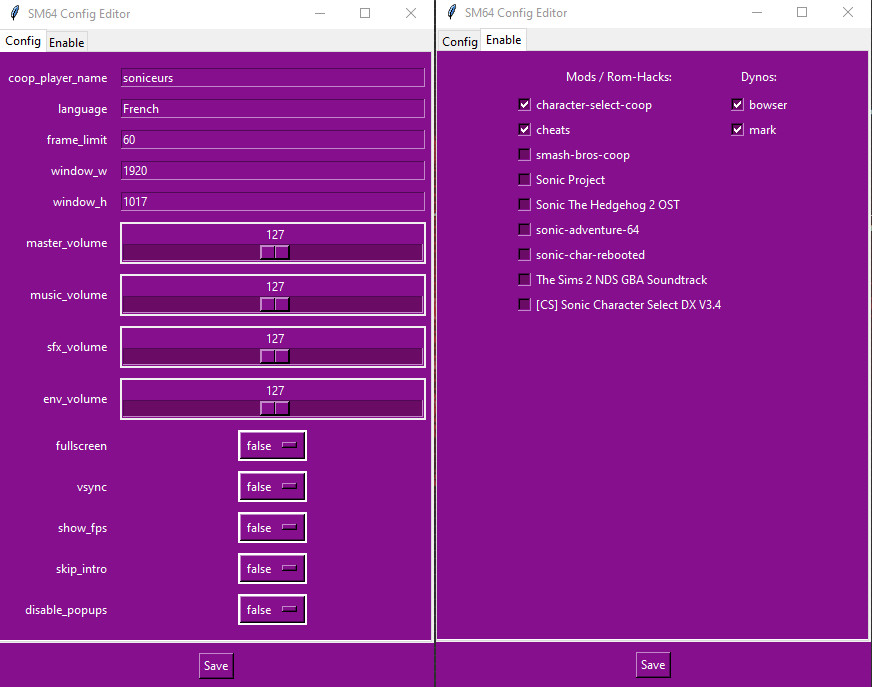The width and height of the screenshot is (872, 687).
Task: Disable the cheats mod checkbox
Action: (x=524, y=130)
